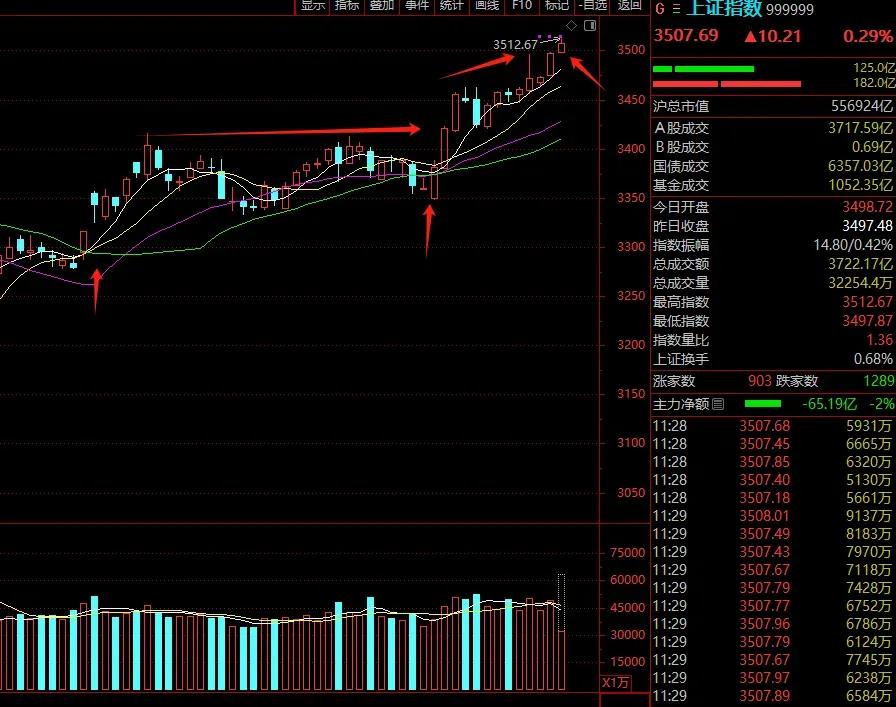Screen dimensions: 896x707
Task: Click the green 主力净额 bar indicator
Action: pos(763,404)
